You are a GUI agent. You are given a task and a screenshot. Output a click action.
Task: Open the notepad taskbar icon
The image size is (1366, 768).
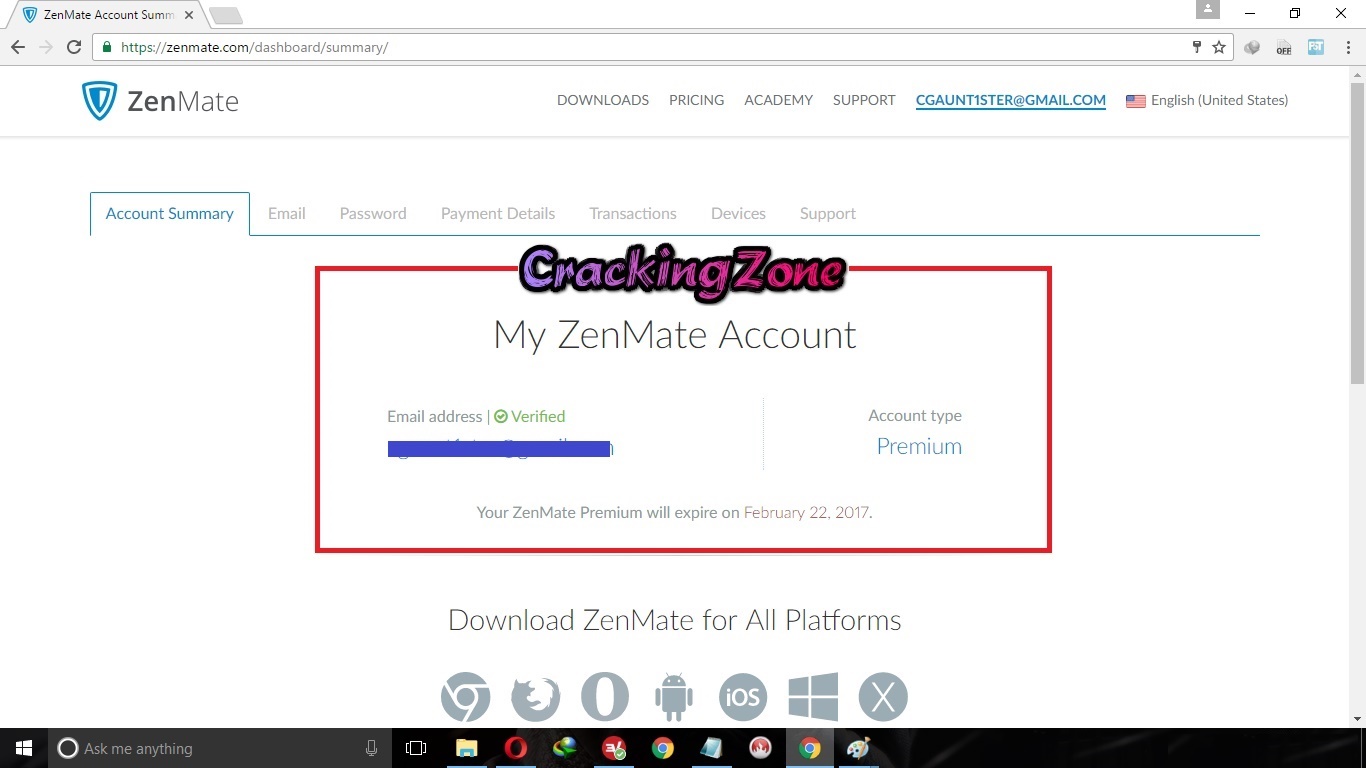(x=712, y=748)
